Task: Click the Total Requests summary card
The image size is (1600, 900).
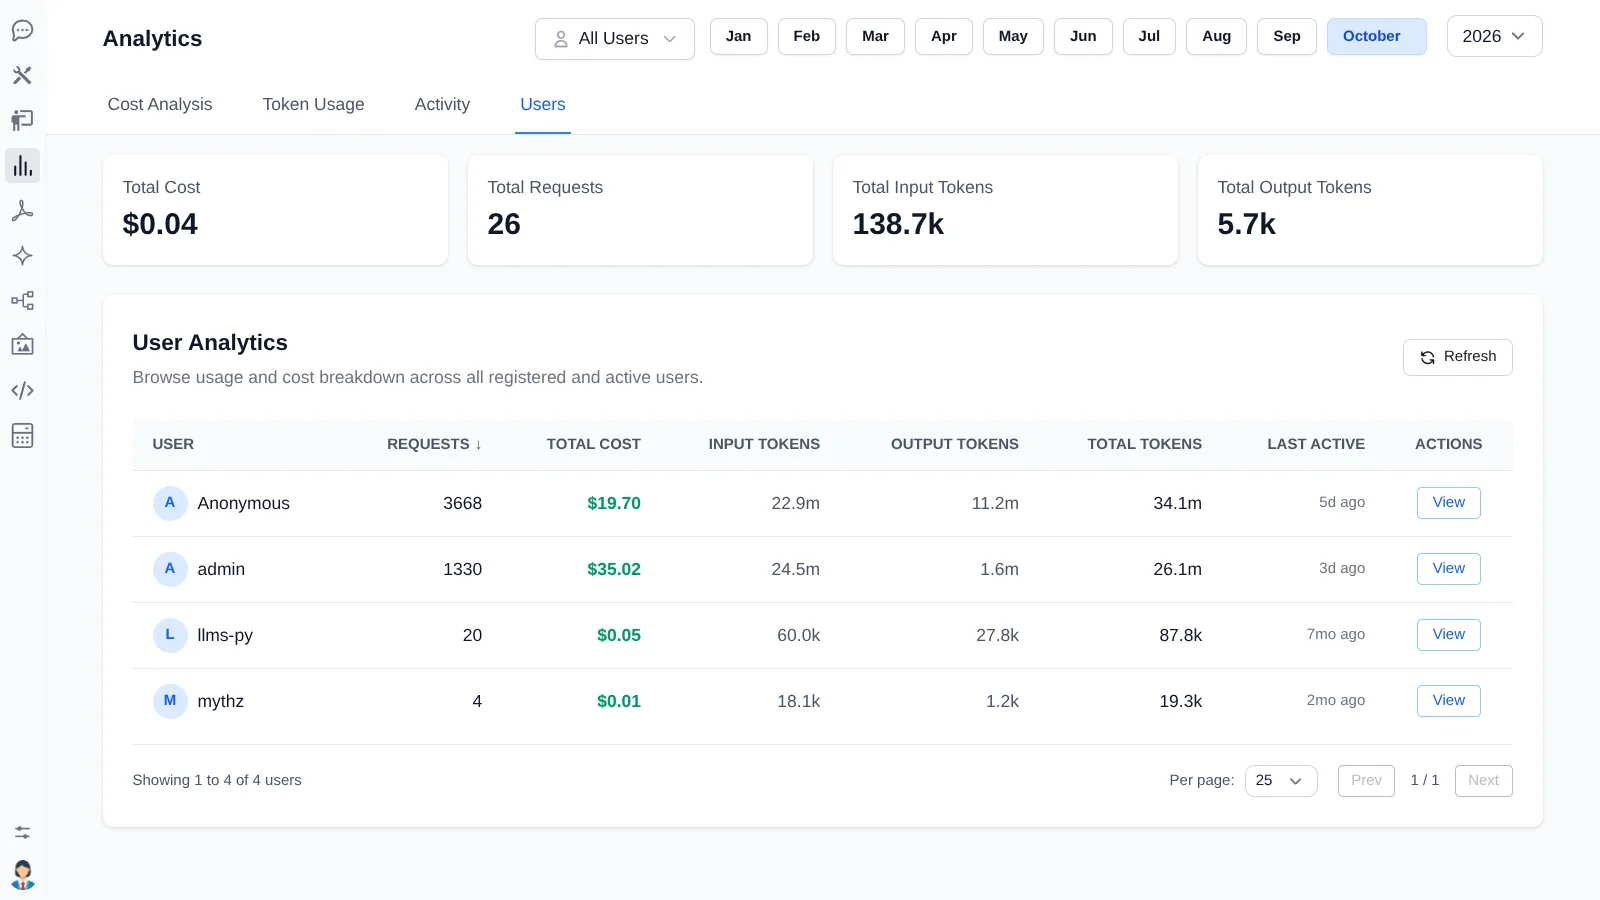Action: point(640,210)
